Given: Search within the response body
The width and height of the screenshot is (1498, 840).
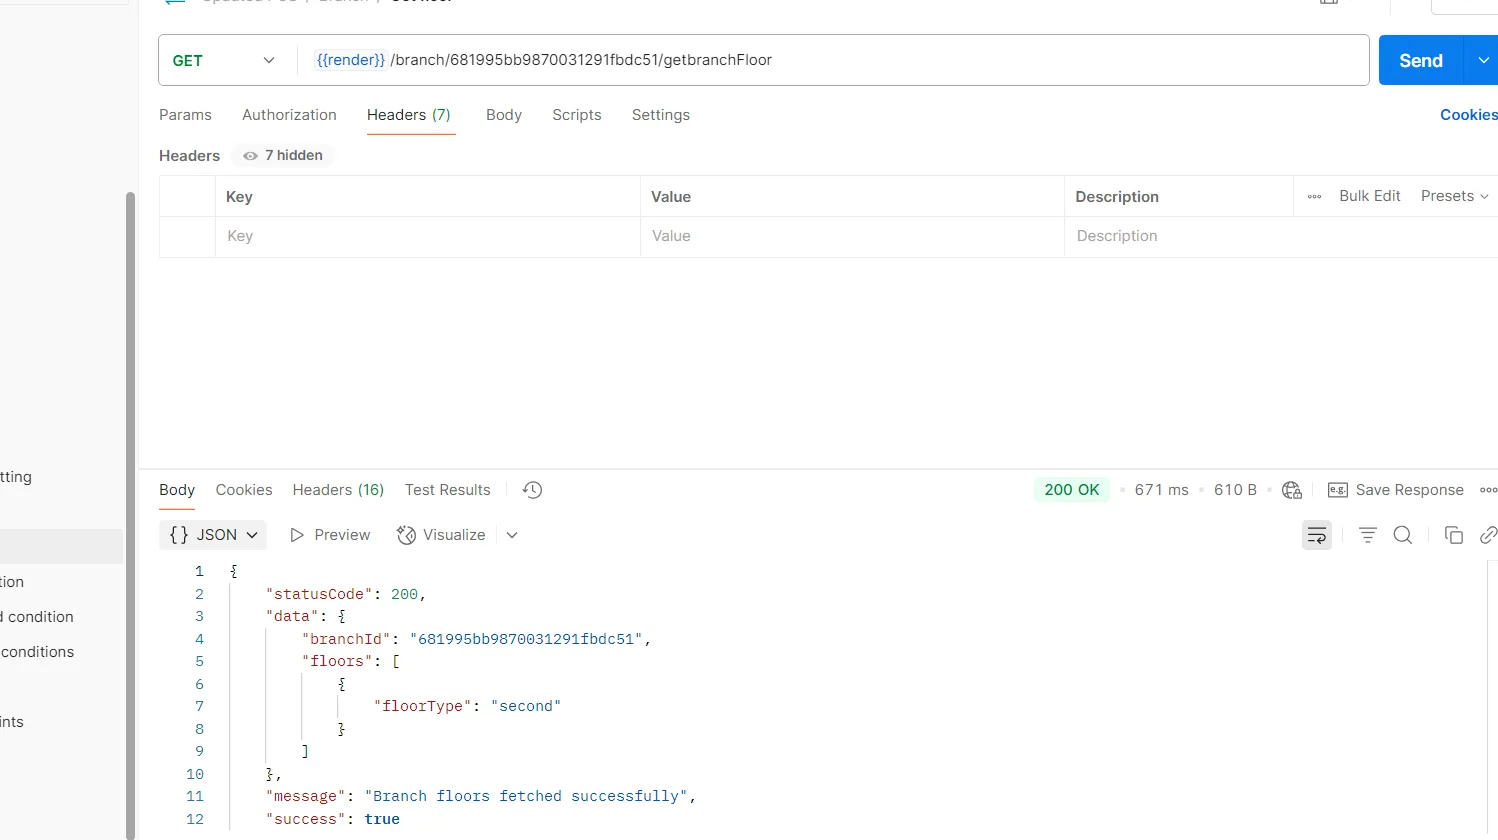Looking at the screenshot, I should point(1403,536).
